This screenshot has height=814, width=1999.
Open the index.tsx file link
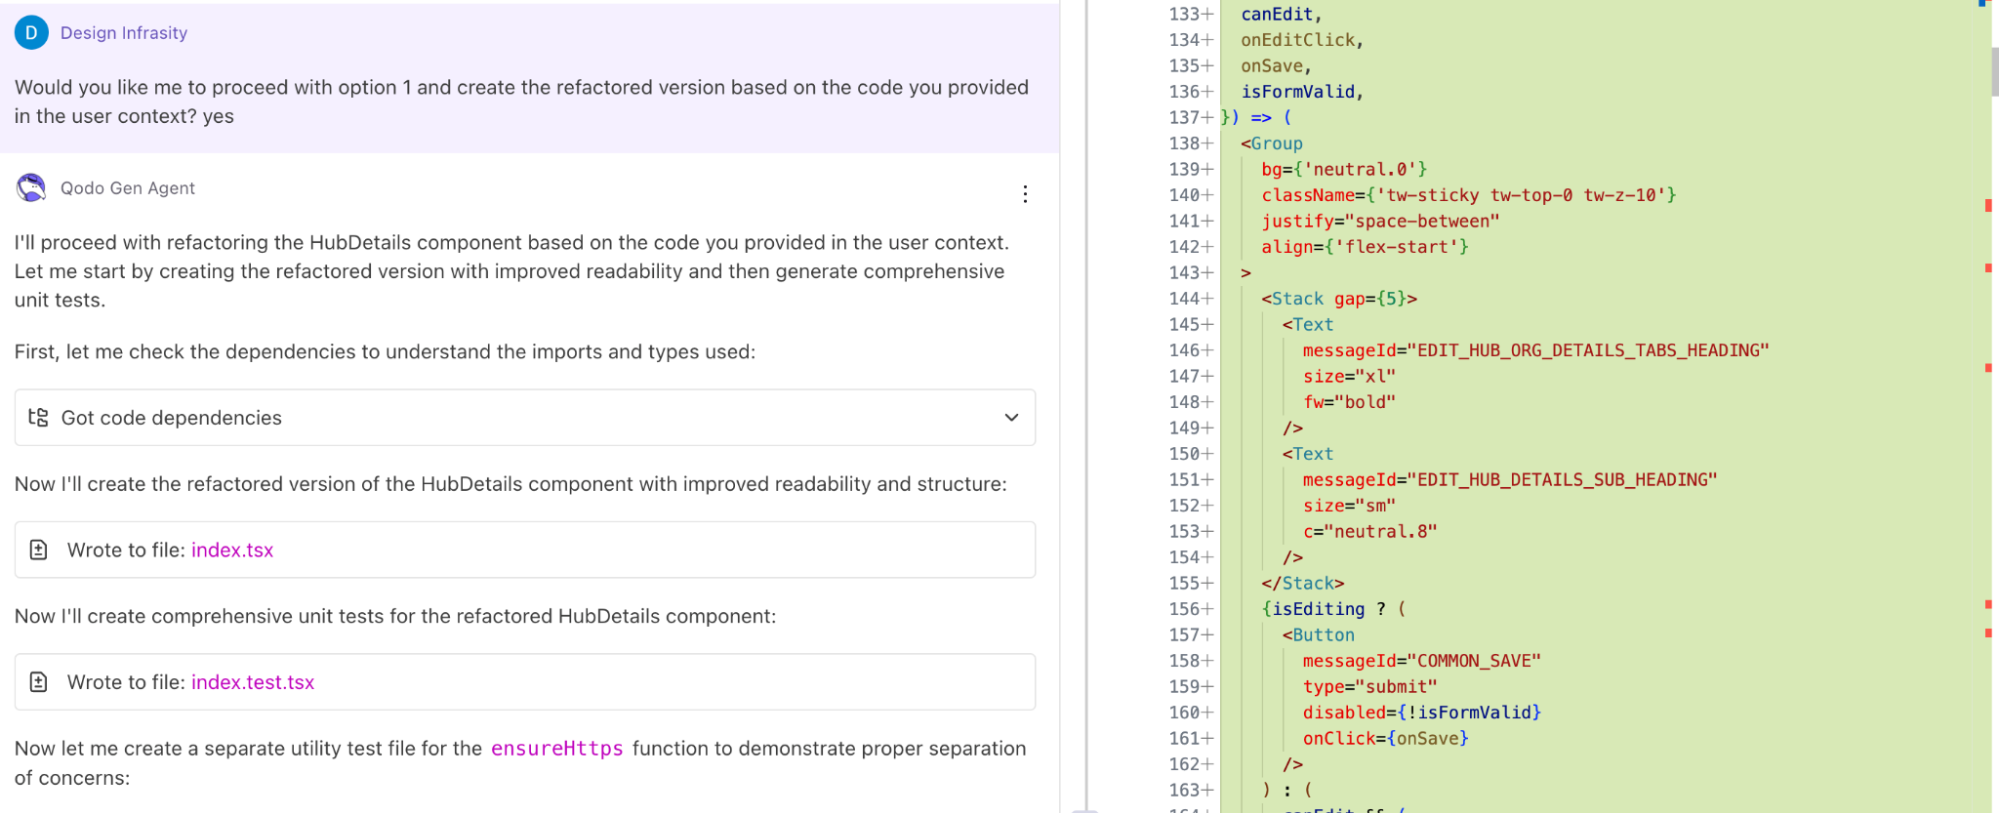pos(232,550)
